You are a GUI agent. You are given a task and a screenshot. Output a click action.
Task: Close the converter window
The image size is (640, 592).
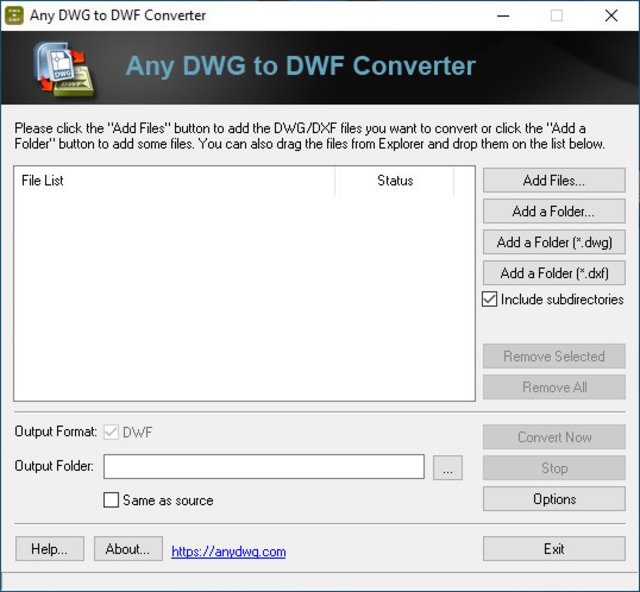(x=611, y=16)
